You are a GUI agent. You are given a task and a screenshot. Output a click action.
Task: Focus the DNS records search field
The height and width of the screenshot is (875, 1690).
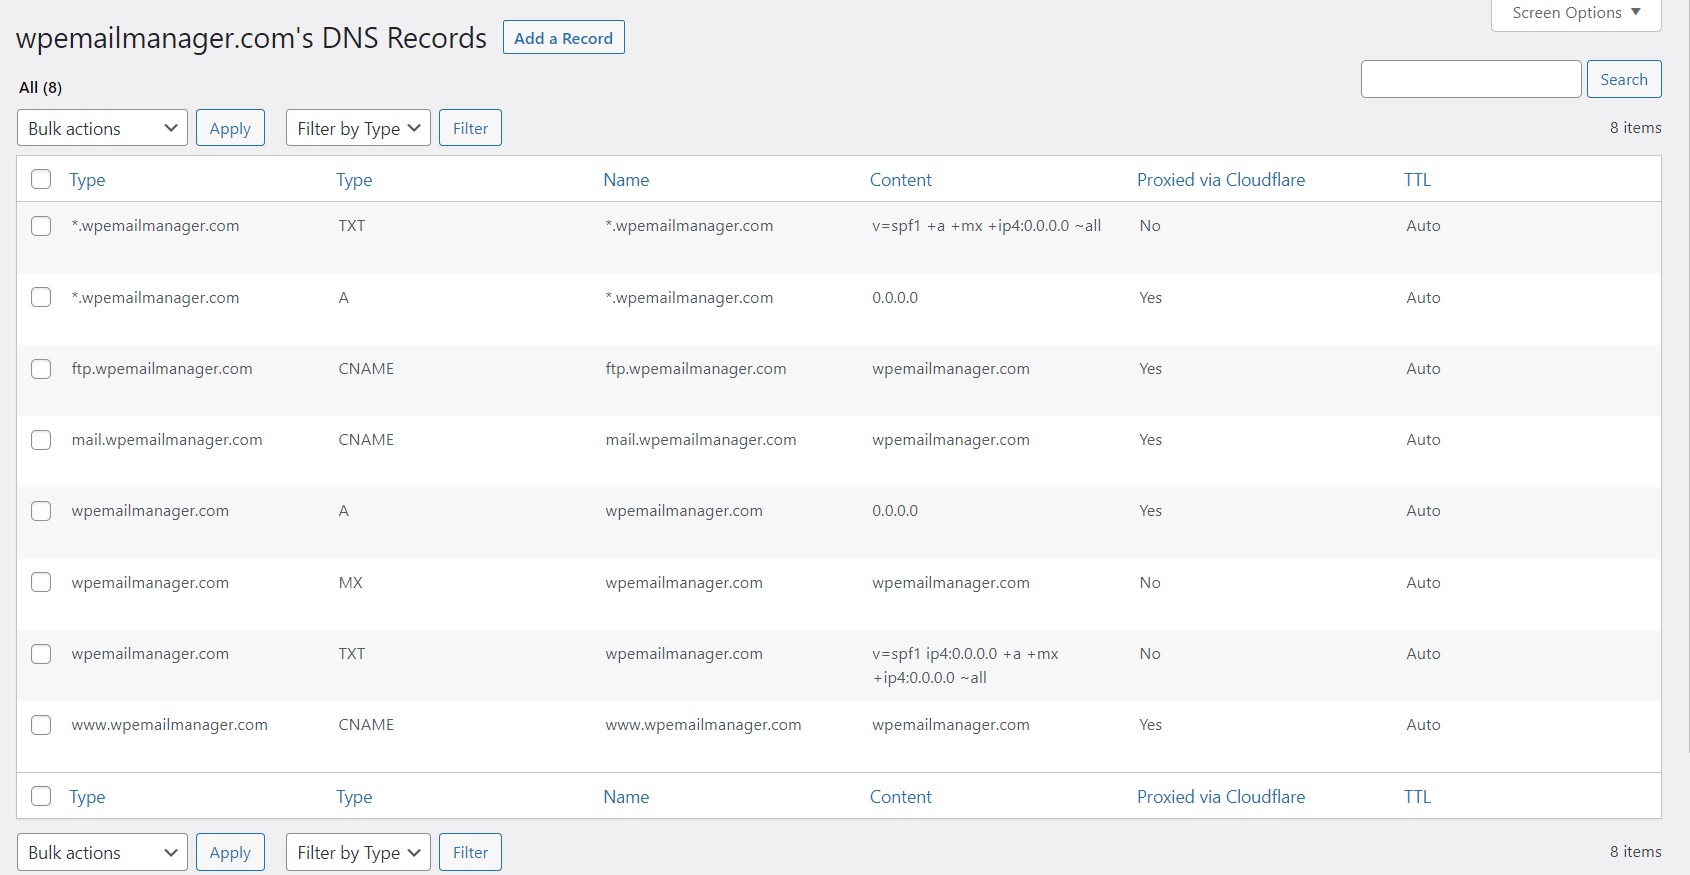(1470, 79)
